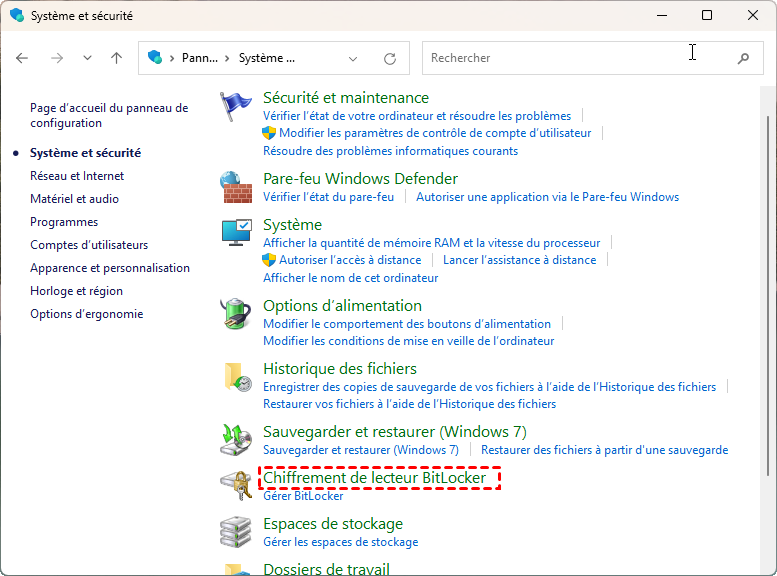This screenshot has width=777, height=576.
Task: Expand the address bar history dropdown
Action: point(353,58)
